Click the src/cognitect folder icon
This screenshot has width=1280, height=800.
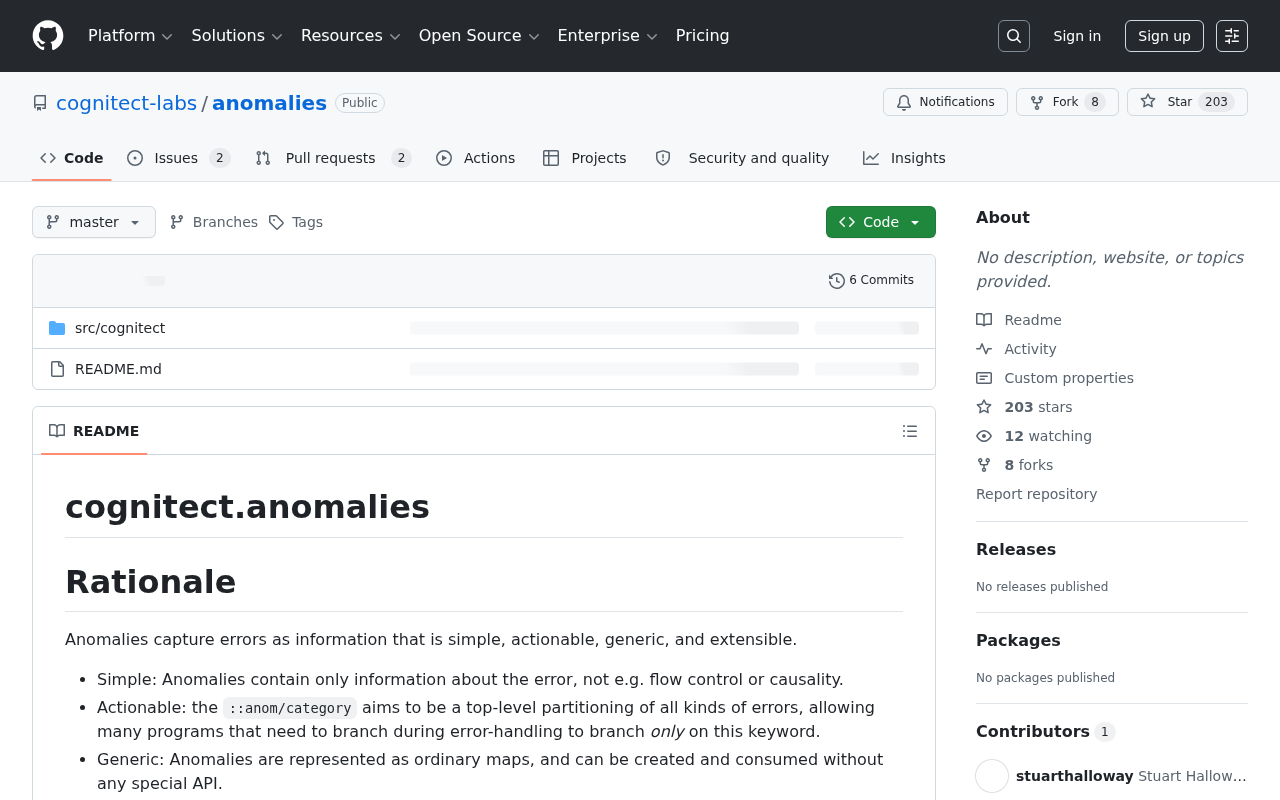coord(57,328)
